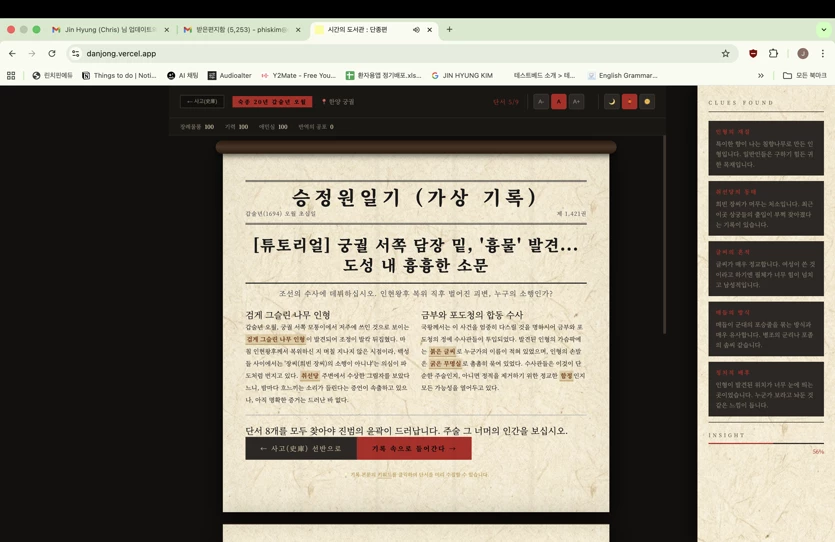Open the 모든 북마크 folder
This screenshot has height=542, width=835.
point(804,76)
